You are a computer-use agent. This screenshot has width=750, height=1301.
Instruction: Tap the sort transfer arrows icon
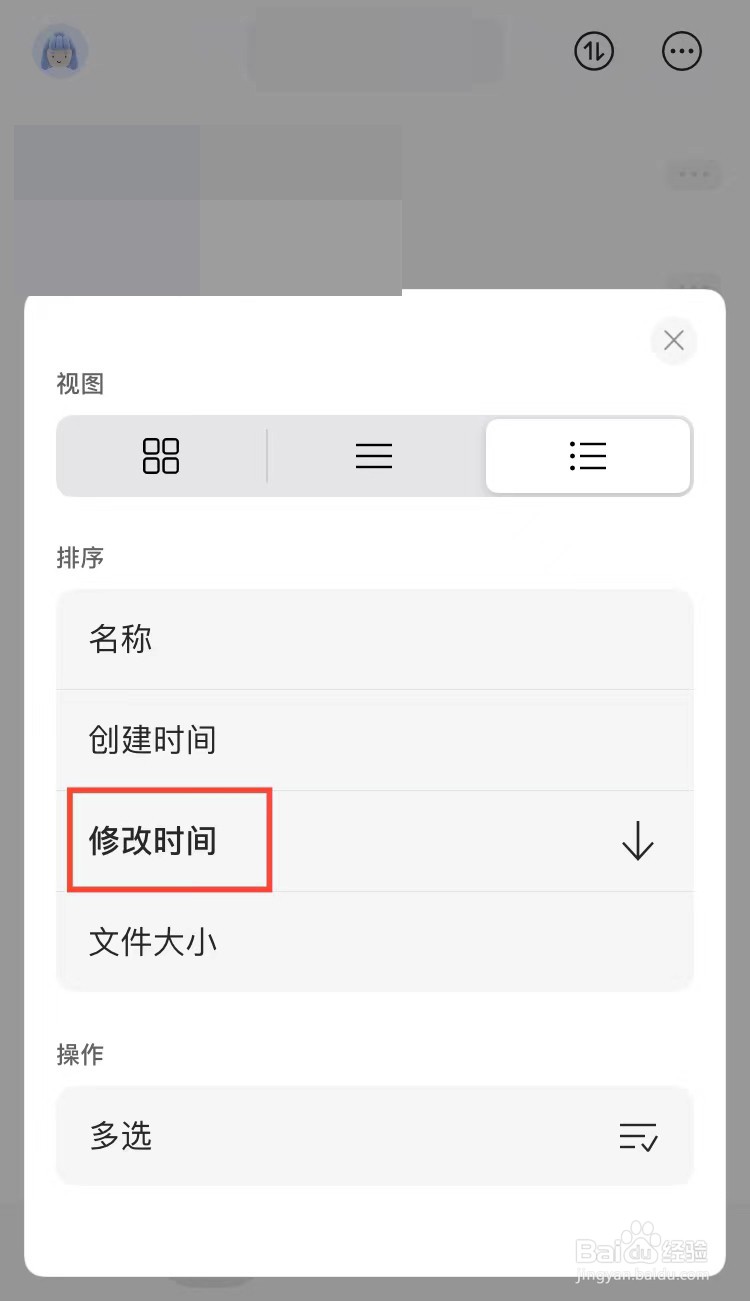click(594, 51)
